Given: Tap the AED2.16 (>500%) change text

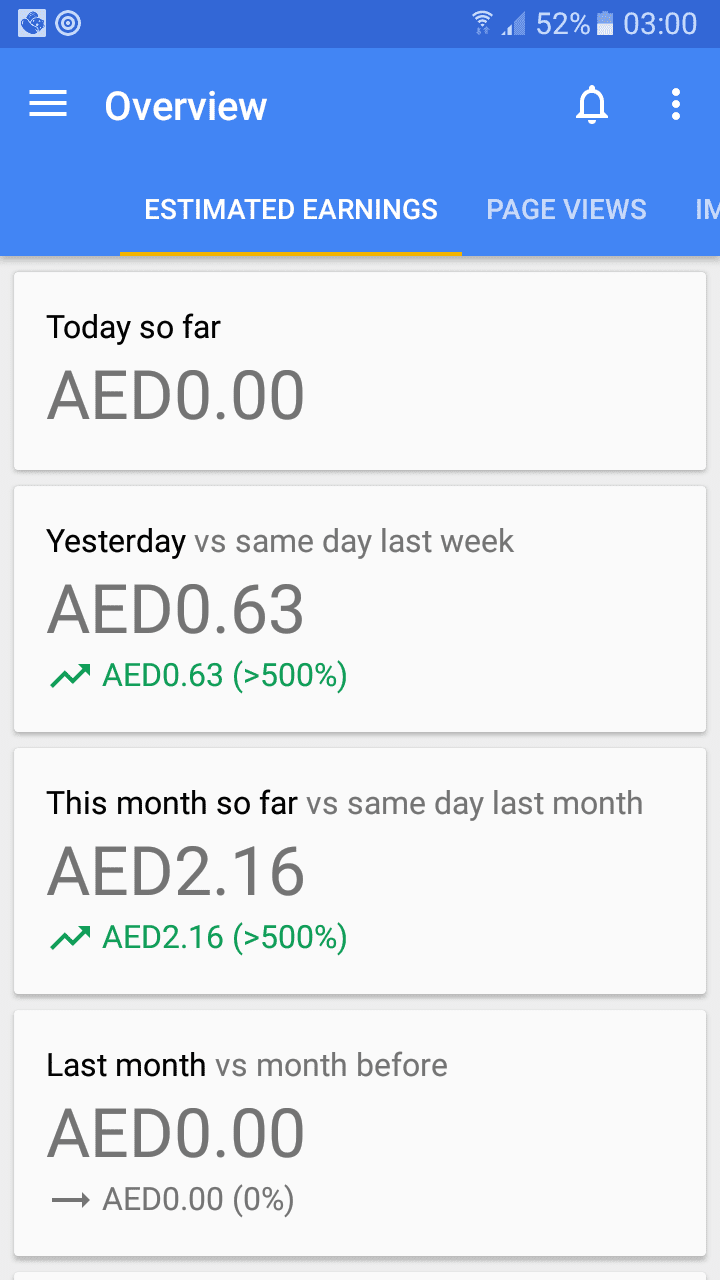Looking at the screenshot, I should tap(225, 939).
